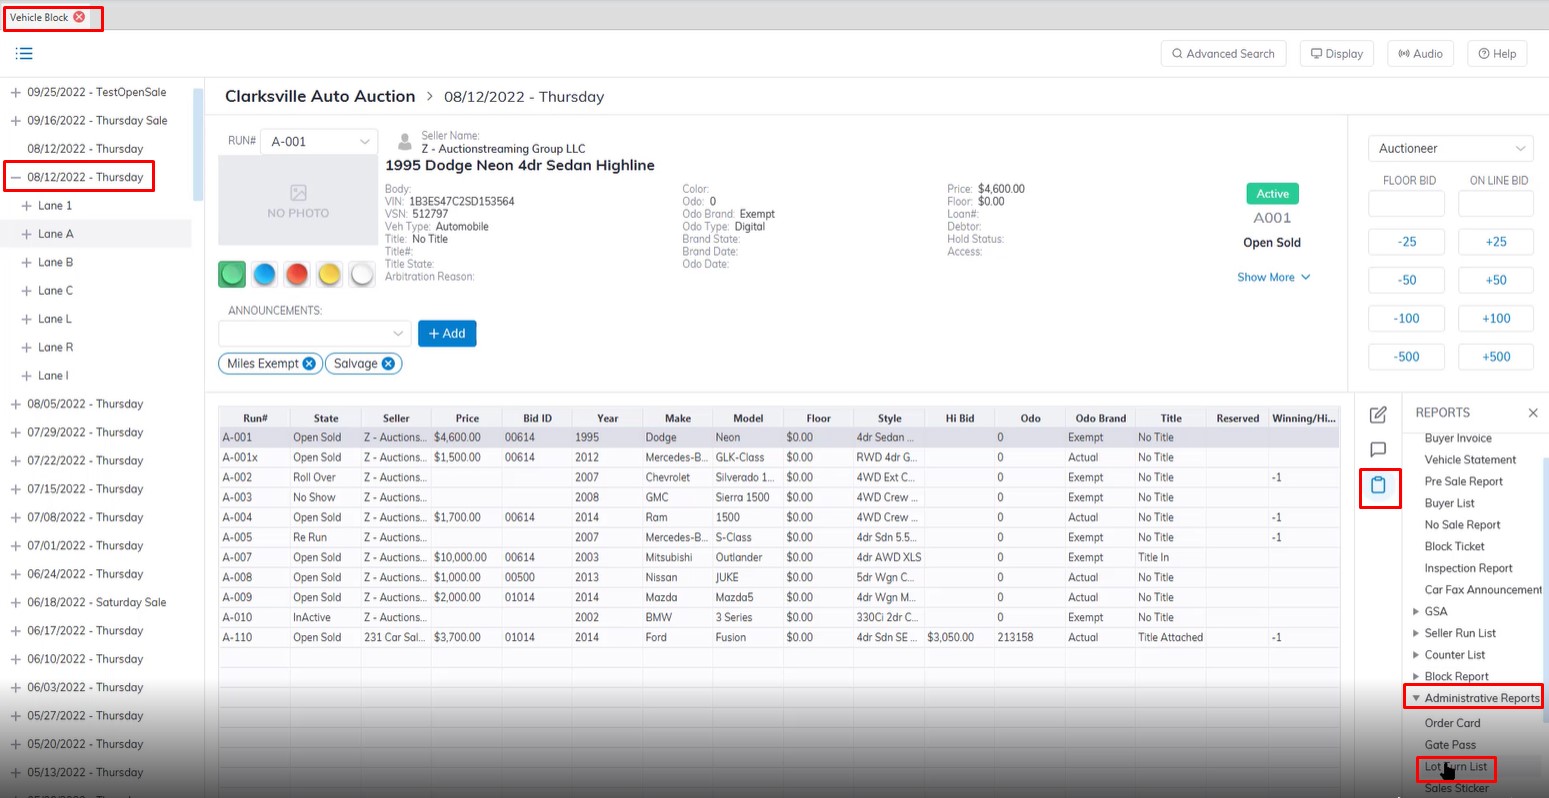
Task: Click the +100 bid button
Action: [1495, 318]
